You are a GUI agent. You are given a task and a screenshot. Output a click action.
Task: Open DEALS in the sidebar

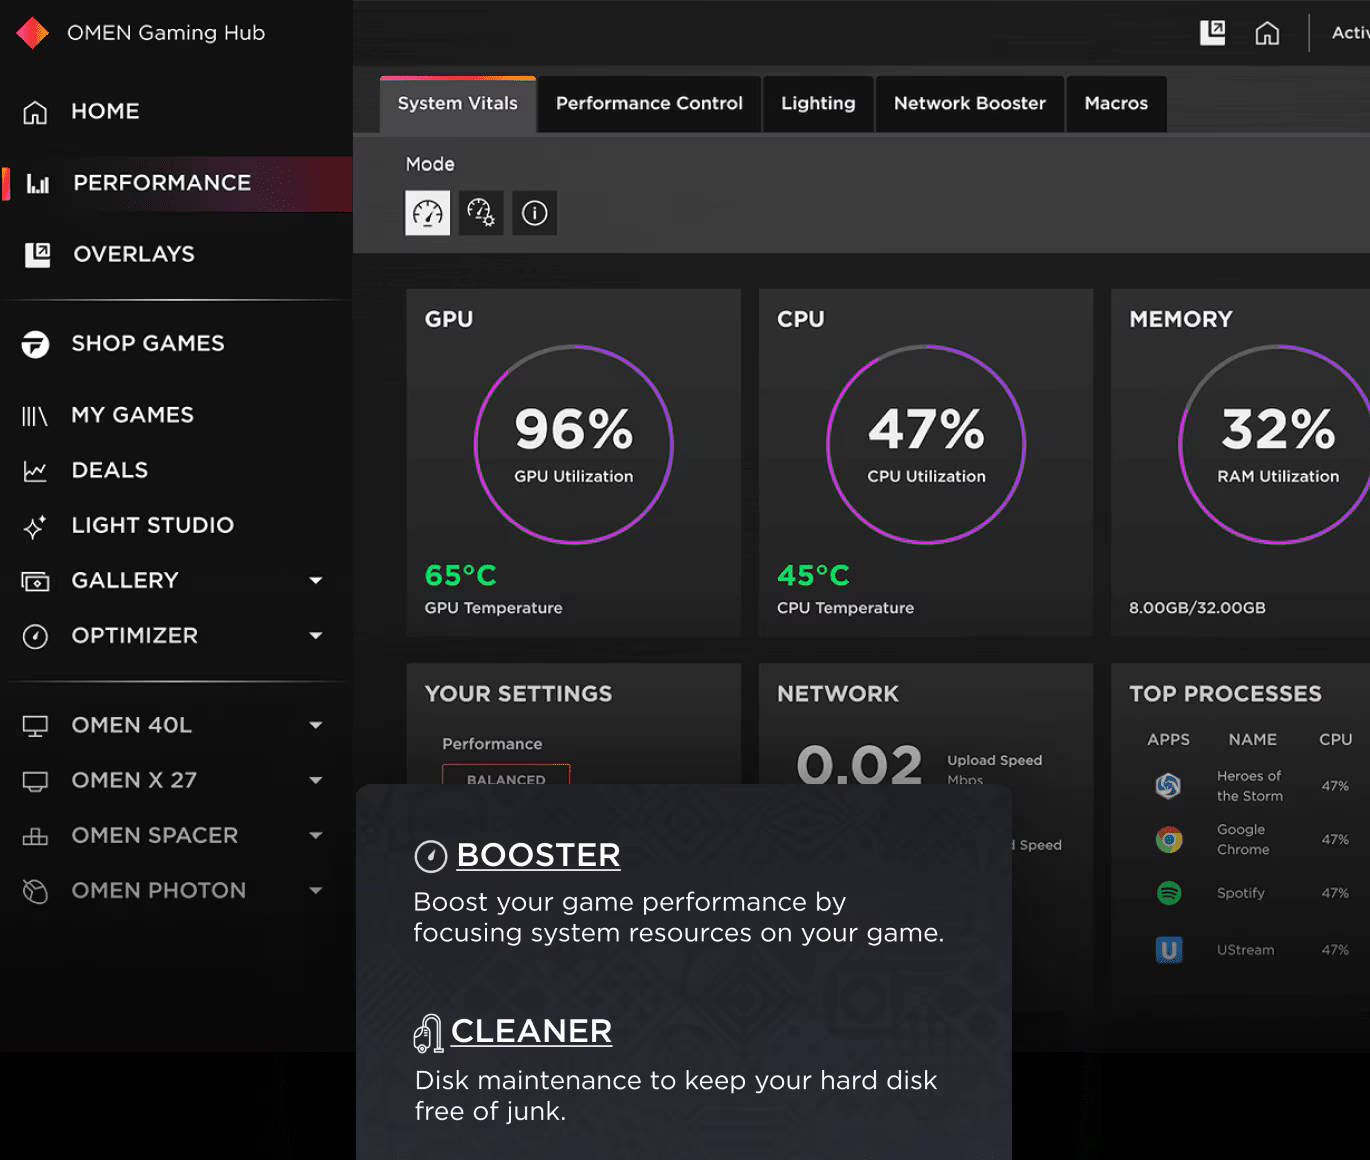(110, 471)
